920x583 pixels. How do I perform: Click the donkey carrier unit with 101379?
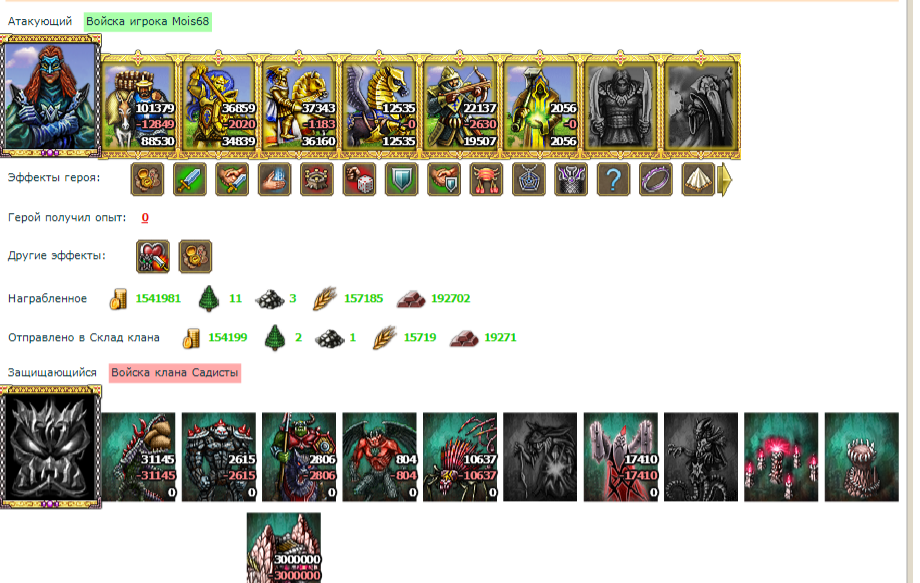click(138, 106)
